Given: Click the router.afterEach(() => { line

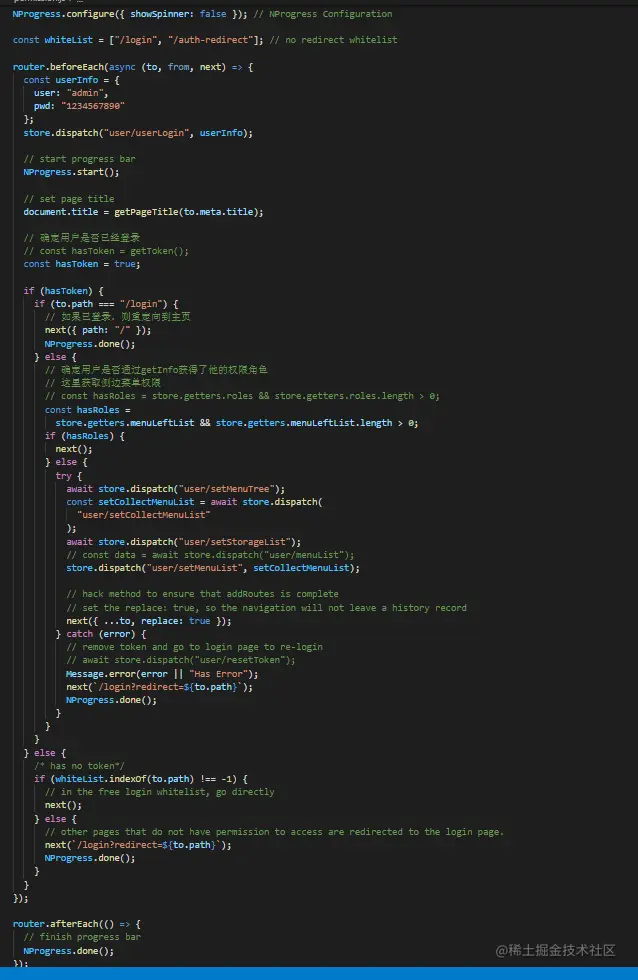Looking at the screenshot, I should [77, 924].
